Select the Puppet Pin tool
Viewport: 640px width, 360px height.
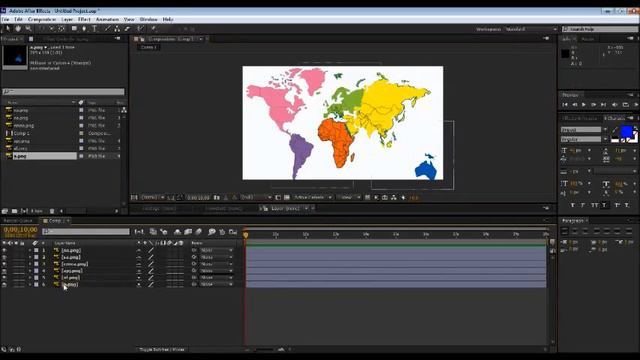click(x=154, y=29)
